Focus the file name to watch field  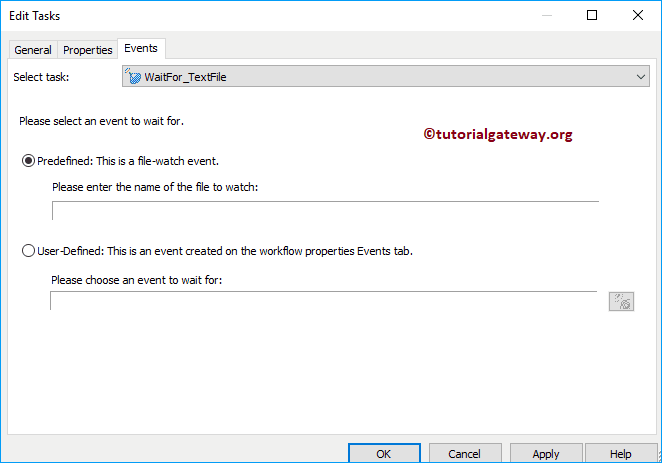tap(325, 211)
